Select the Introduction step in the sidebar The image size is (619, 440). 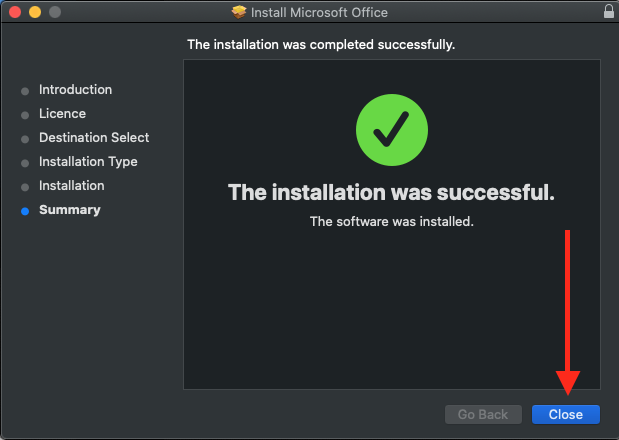pyautogui.click(x=75, y=90)
